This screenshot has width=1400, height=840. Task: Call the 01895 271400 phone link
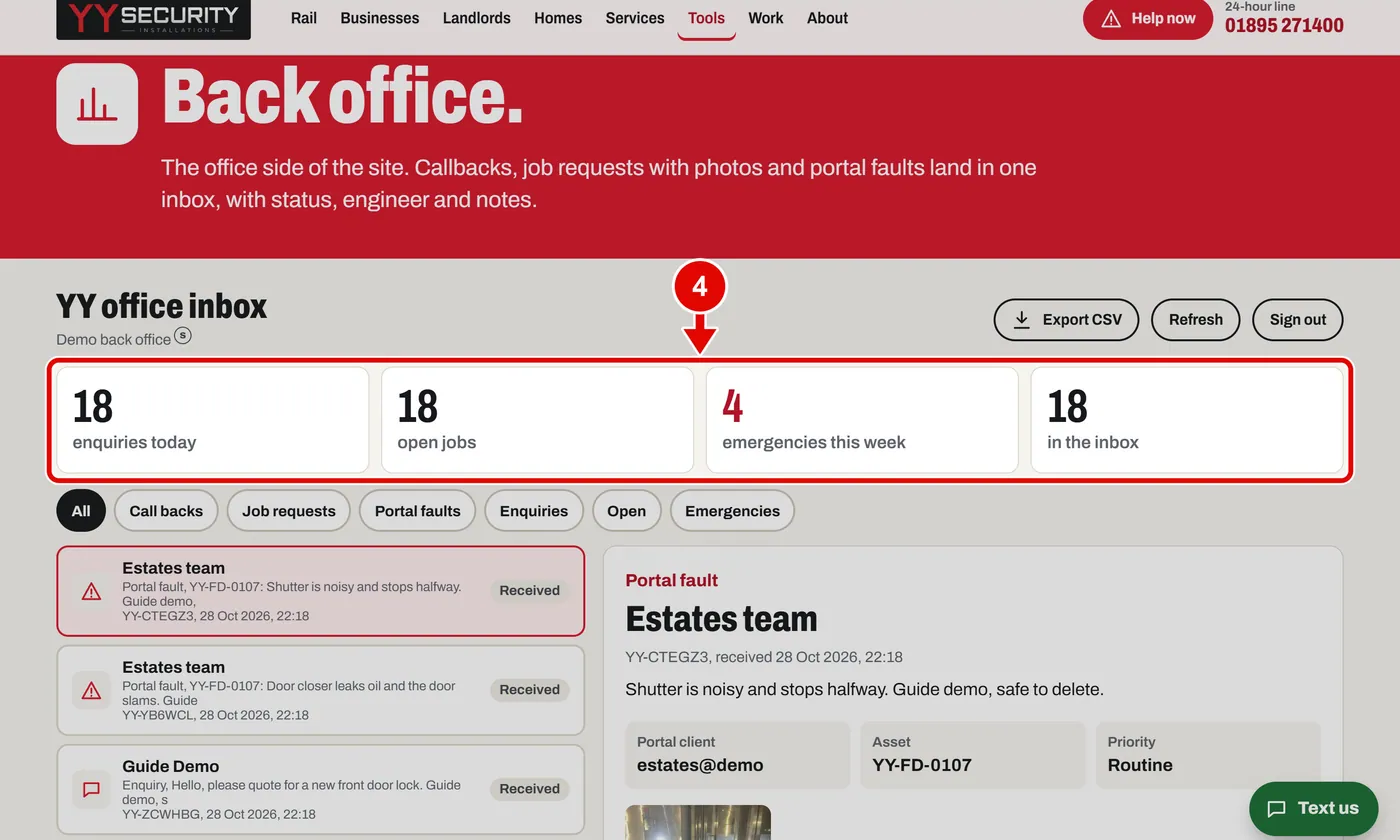click(1284, 26)
